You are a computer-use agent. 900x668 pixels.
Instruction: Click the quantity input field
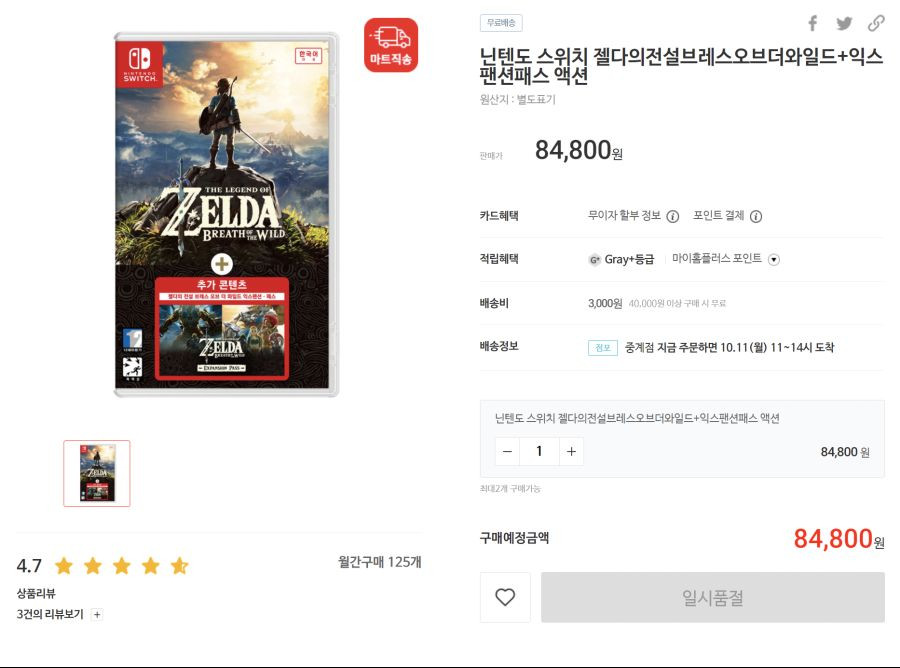tap(539, 451)
